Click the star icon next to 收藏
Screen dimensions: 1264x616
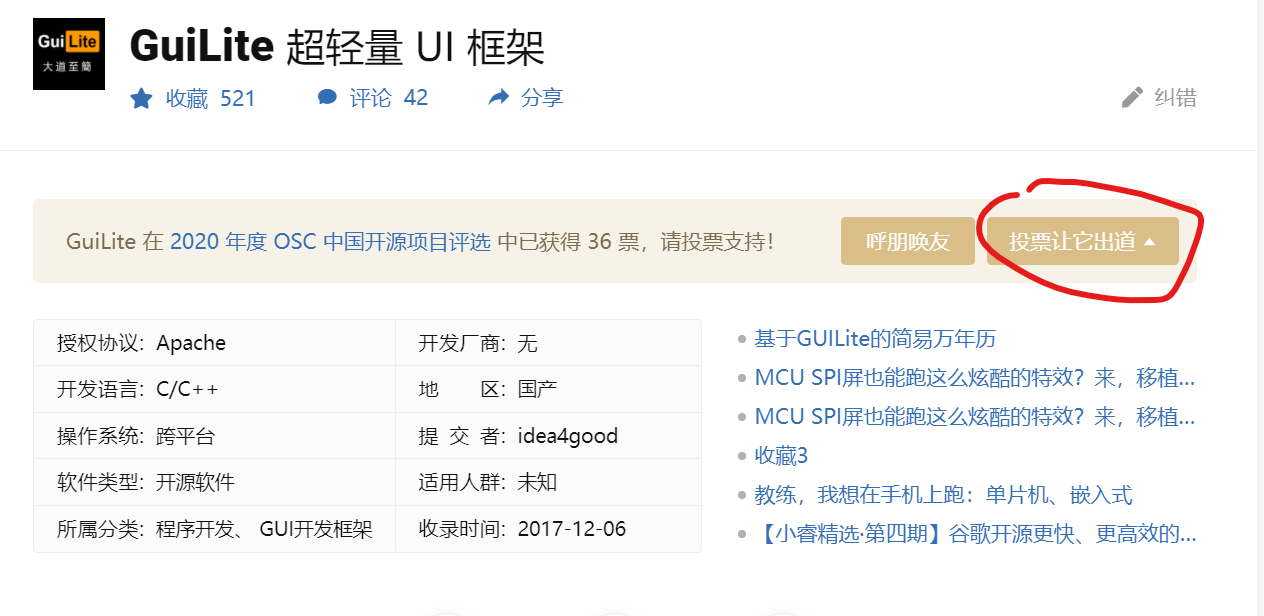click(x=141, y=98)
